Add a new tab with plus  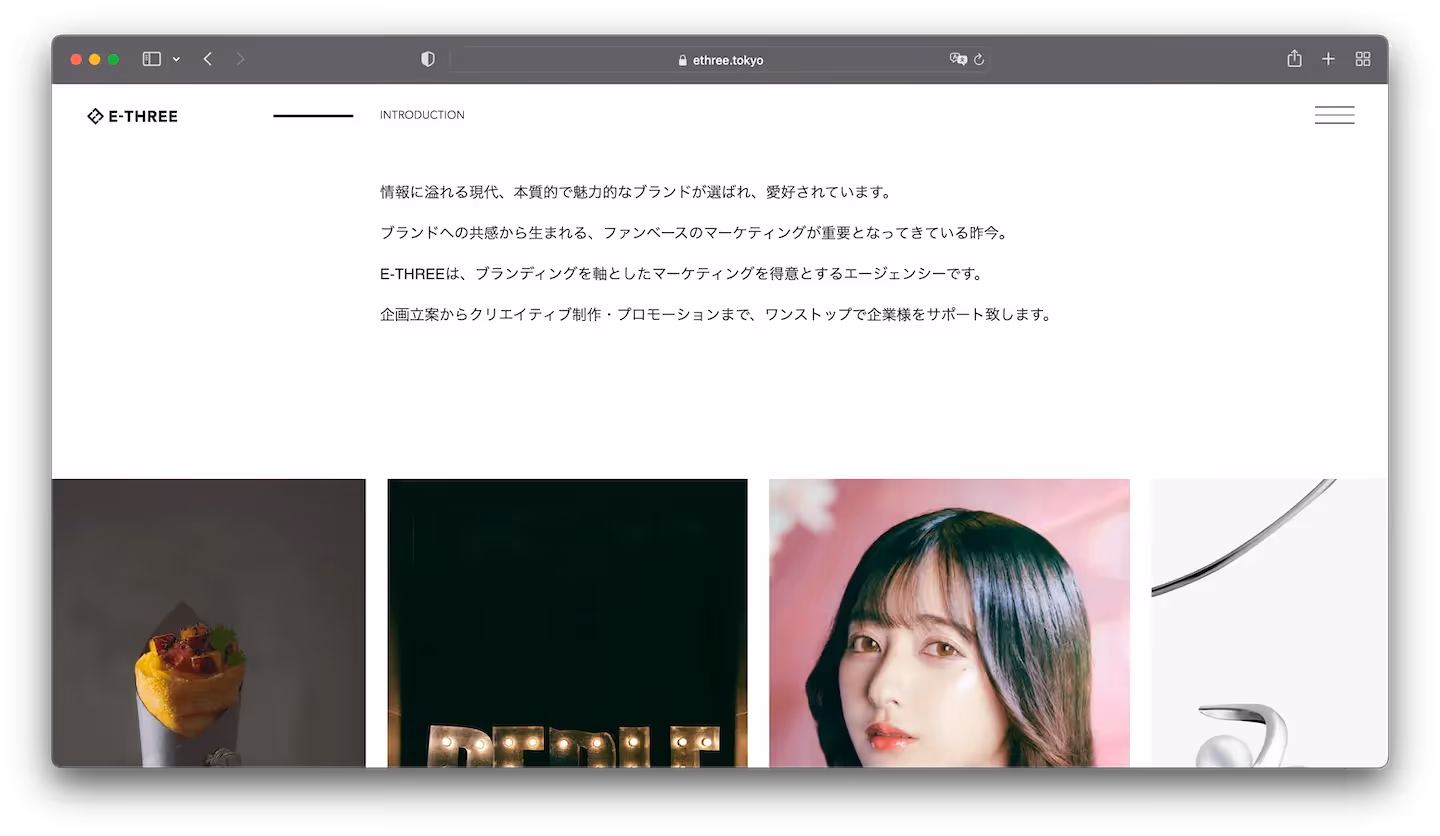[1328, 59]
